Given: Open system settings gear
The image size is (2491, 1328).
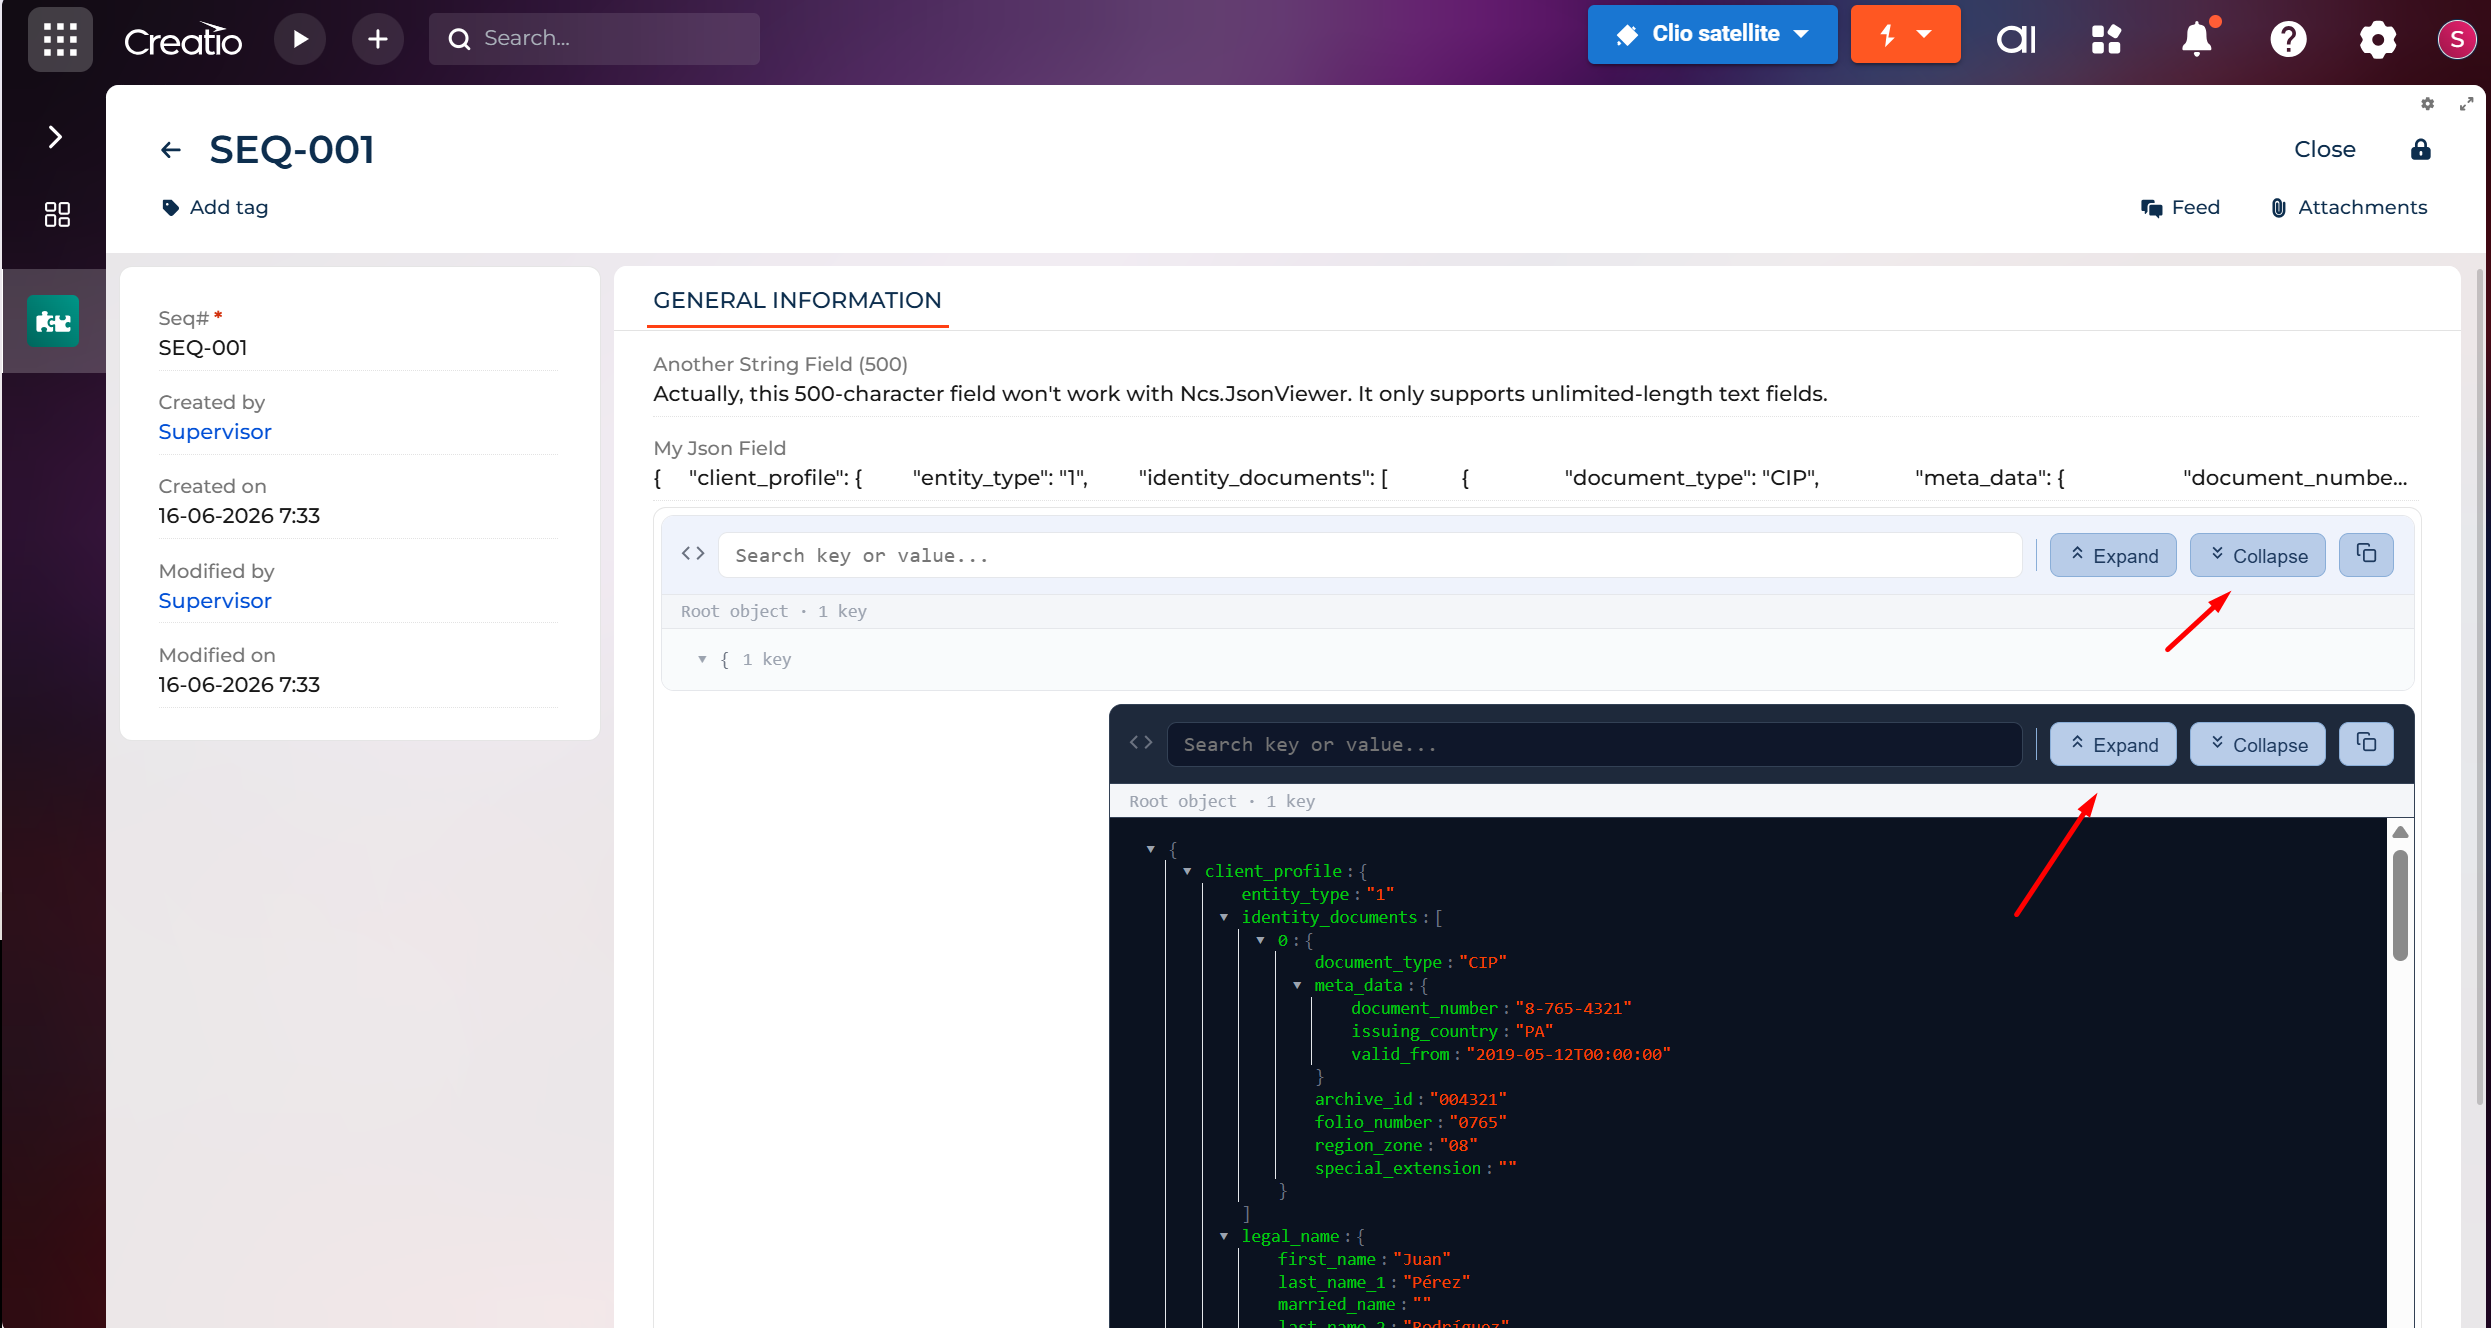Looking at the screenshot, I should pyautogui.click(x=2378, y=39).
